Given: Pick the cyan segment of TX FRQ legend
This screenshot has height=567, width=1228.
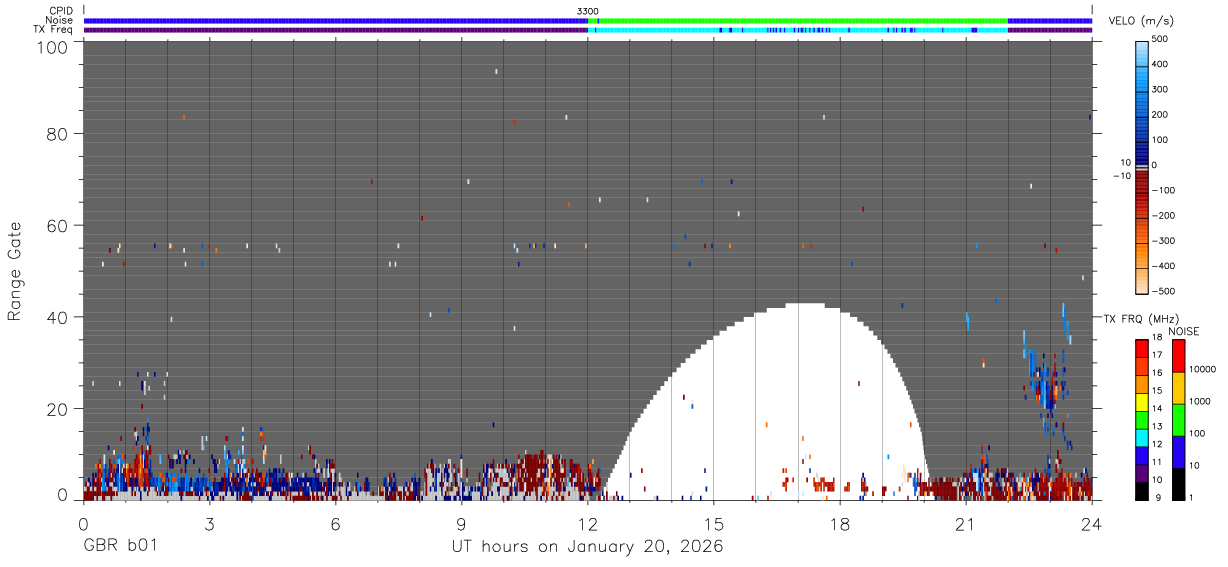Looking at the screenshot, I should [x=1142, y=437].
